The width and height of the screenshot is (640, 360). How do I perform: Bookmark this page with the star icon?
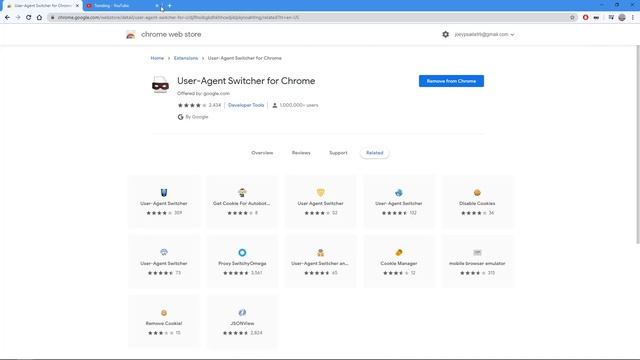pos(572,18)
